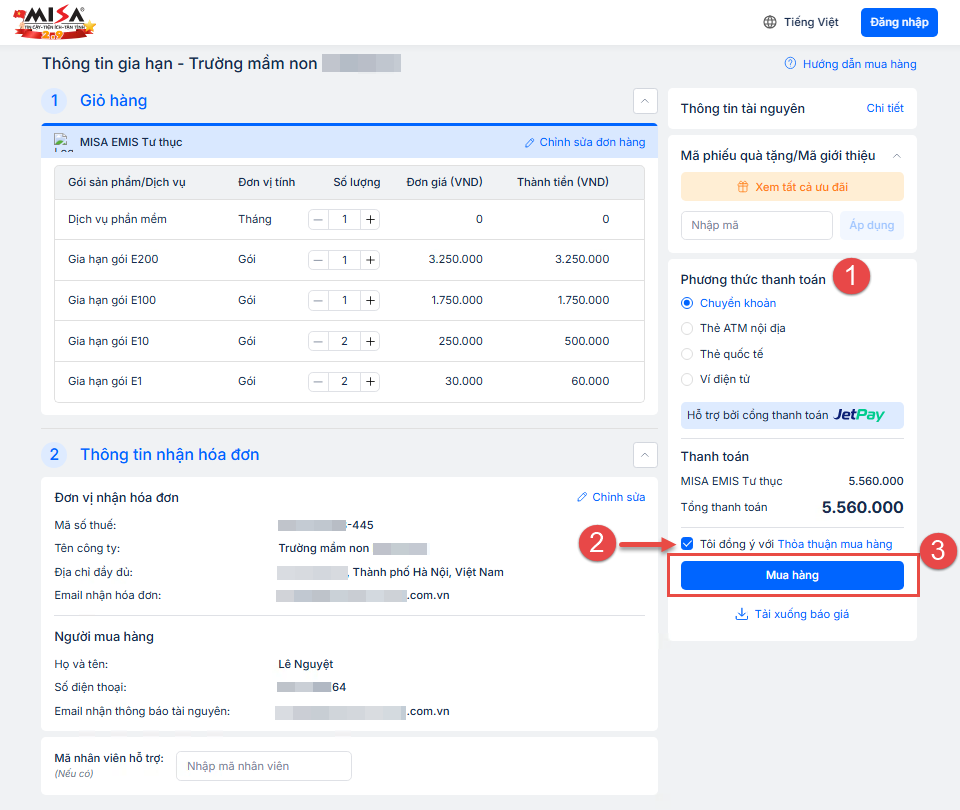Click the buyer name Lê Nguyệt
Viewport: 960px width, 810px height.
pos(306,664)
